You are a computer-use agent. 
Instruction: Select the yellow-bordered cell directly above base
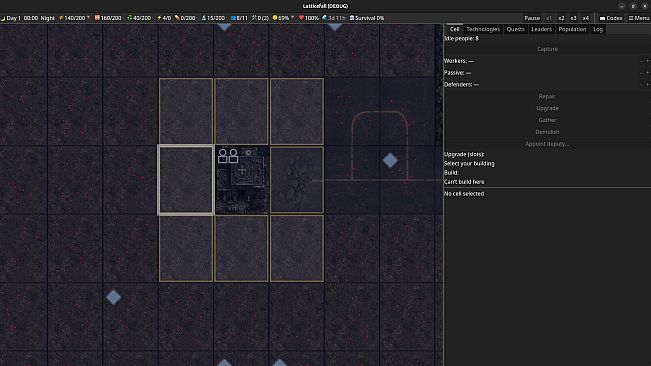(x=241, y=111)
